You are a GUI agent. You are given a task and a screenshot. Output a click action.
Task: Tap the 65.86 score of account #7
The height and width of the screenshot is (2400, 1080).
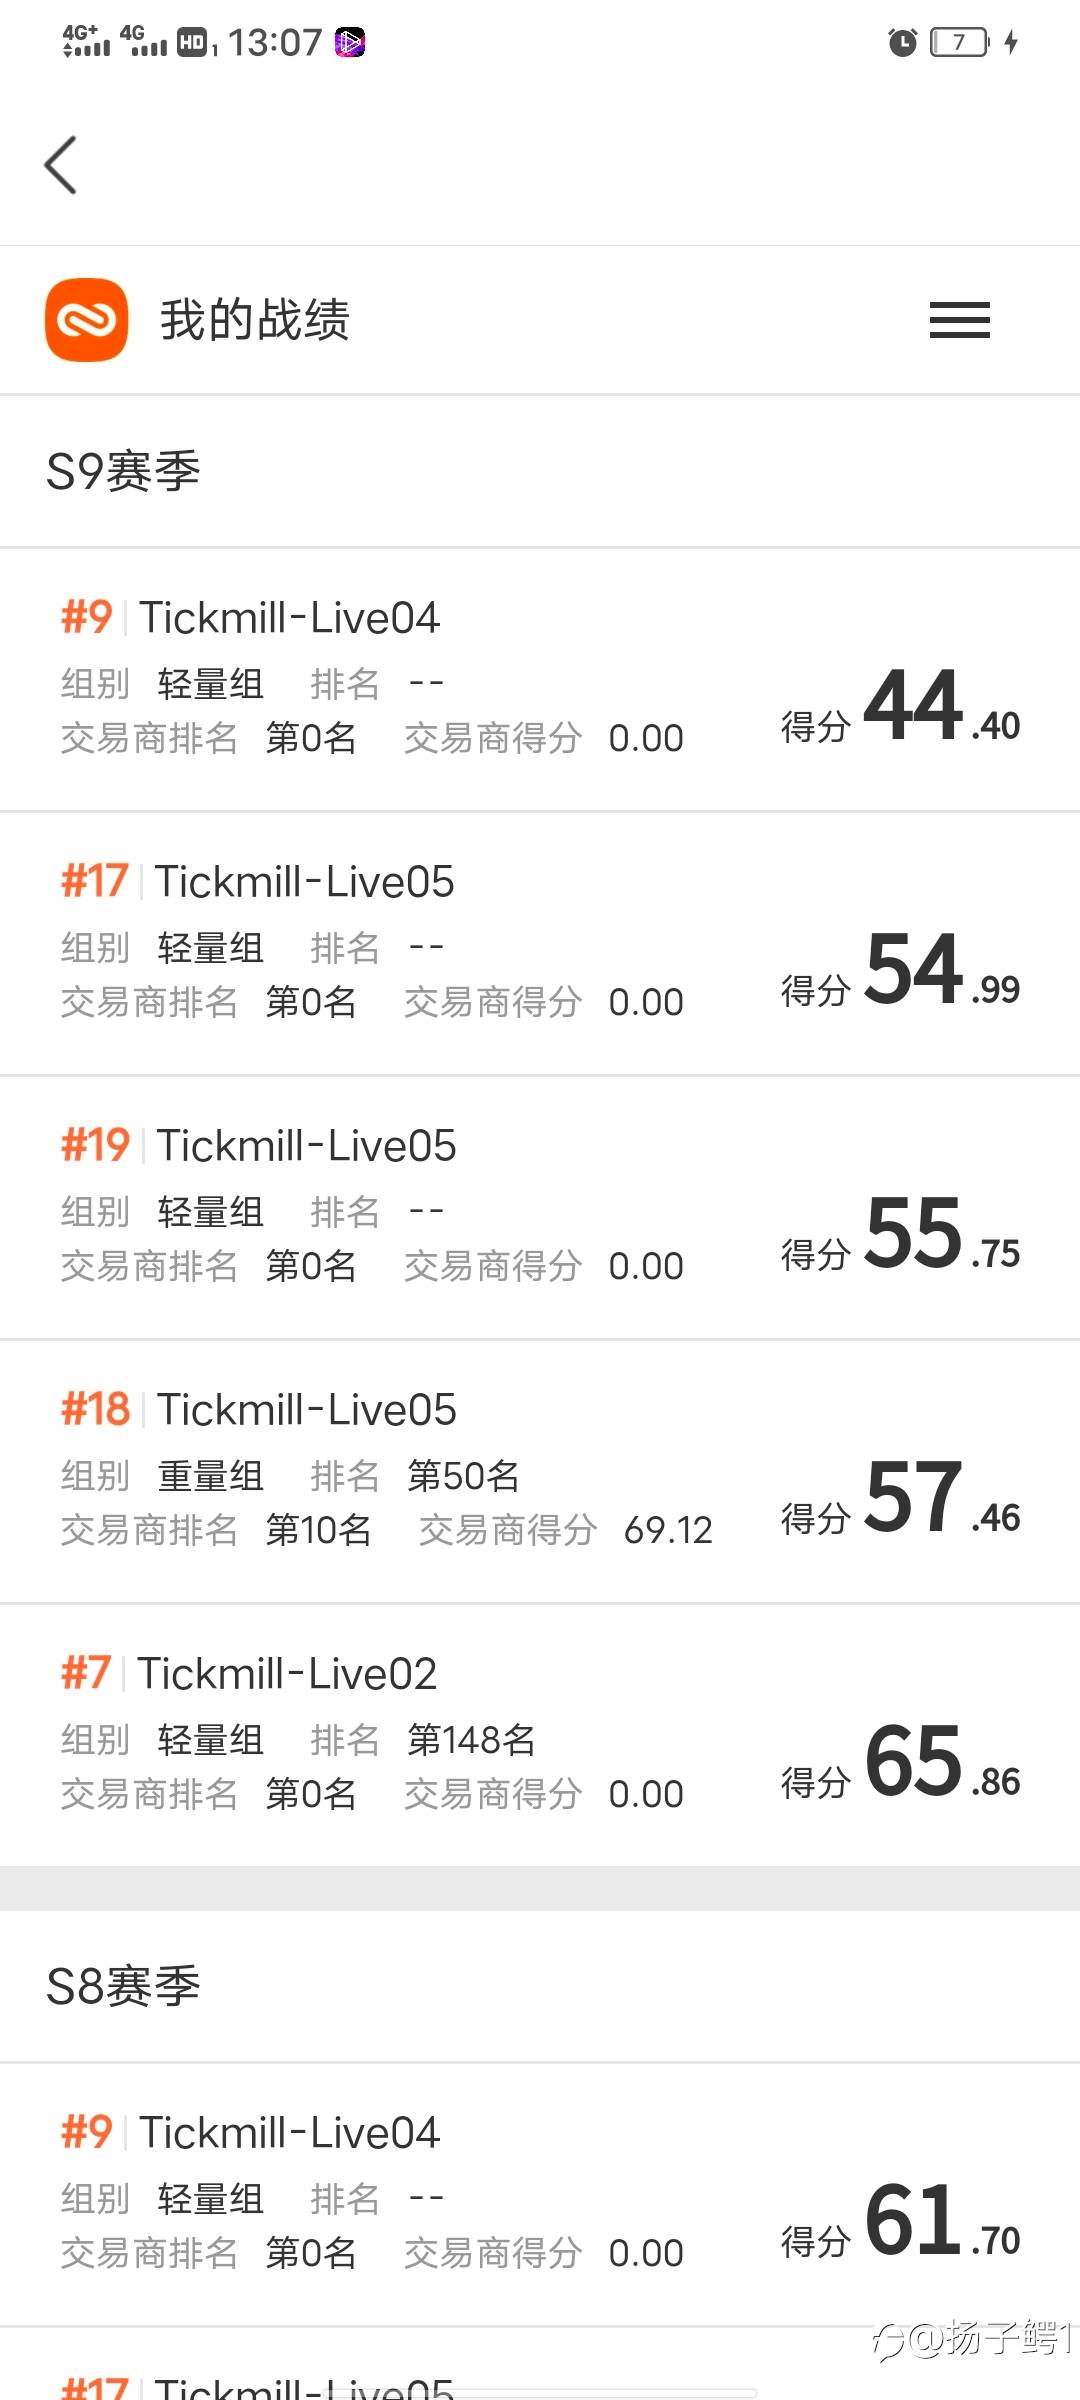tap(942, 1761)
